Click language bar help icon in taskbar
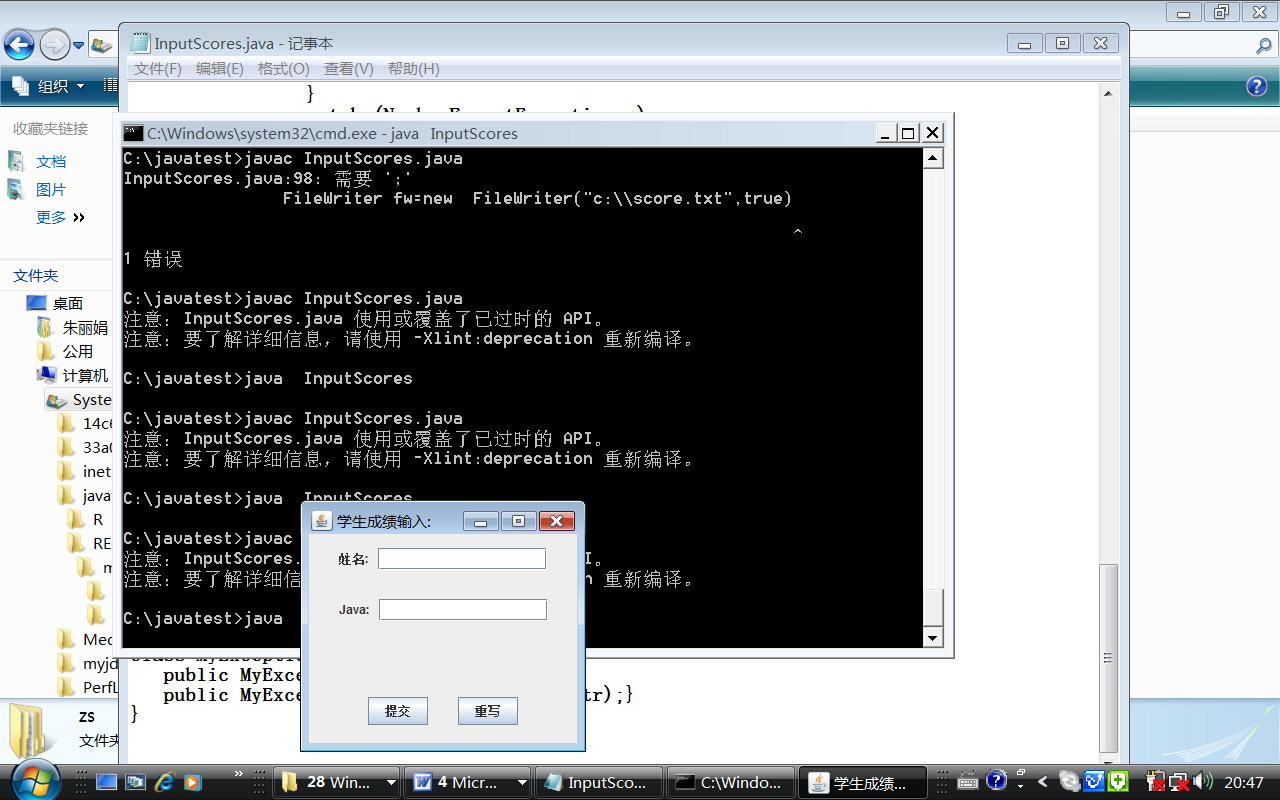Image resolution: width=1280 pixels, height=800 pixels. tap(995, 780)
